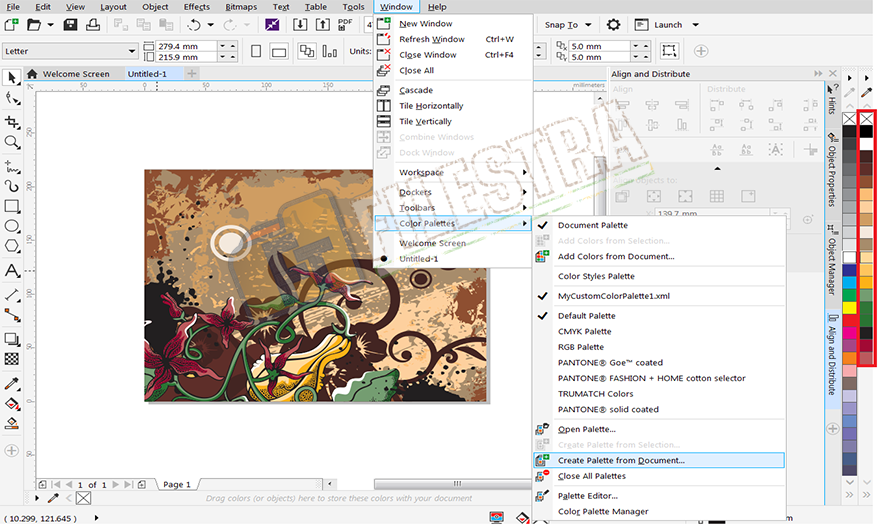Expand the Undo history dropdown arrow

point(210,25)
